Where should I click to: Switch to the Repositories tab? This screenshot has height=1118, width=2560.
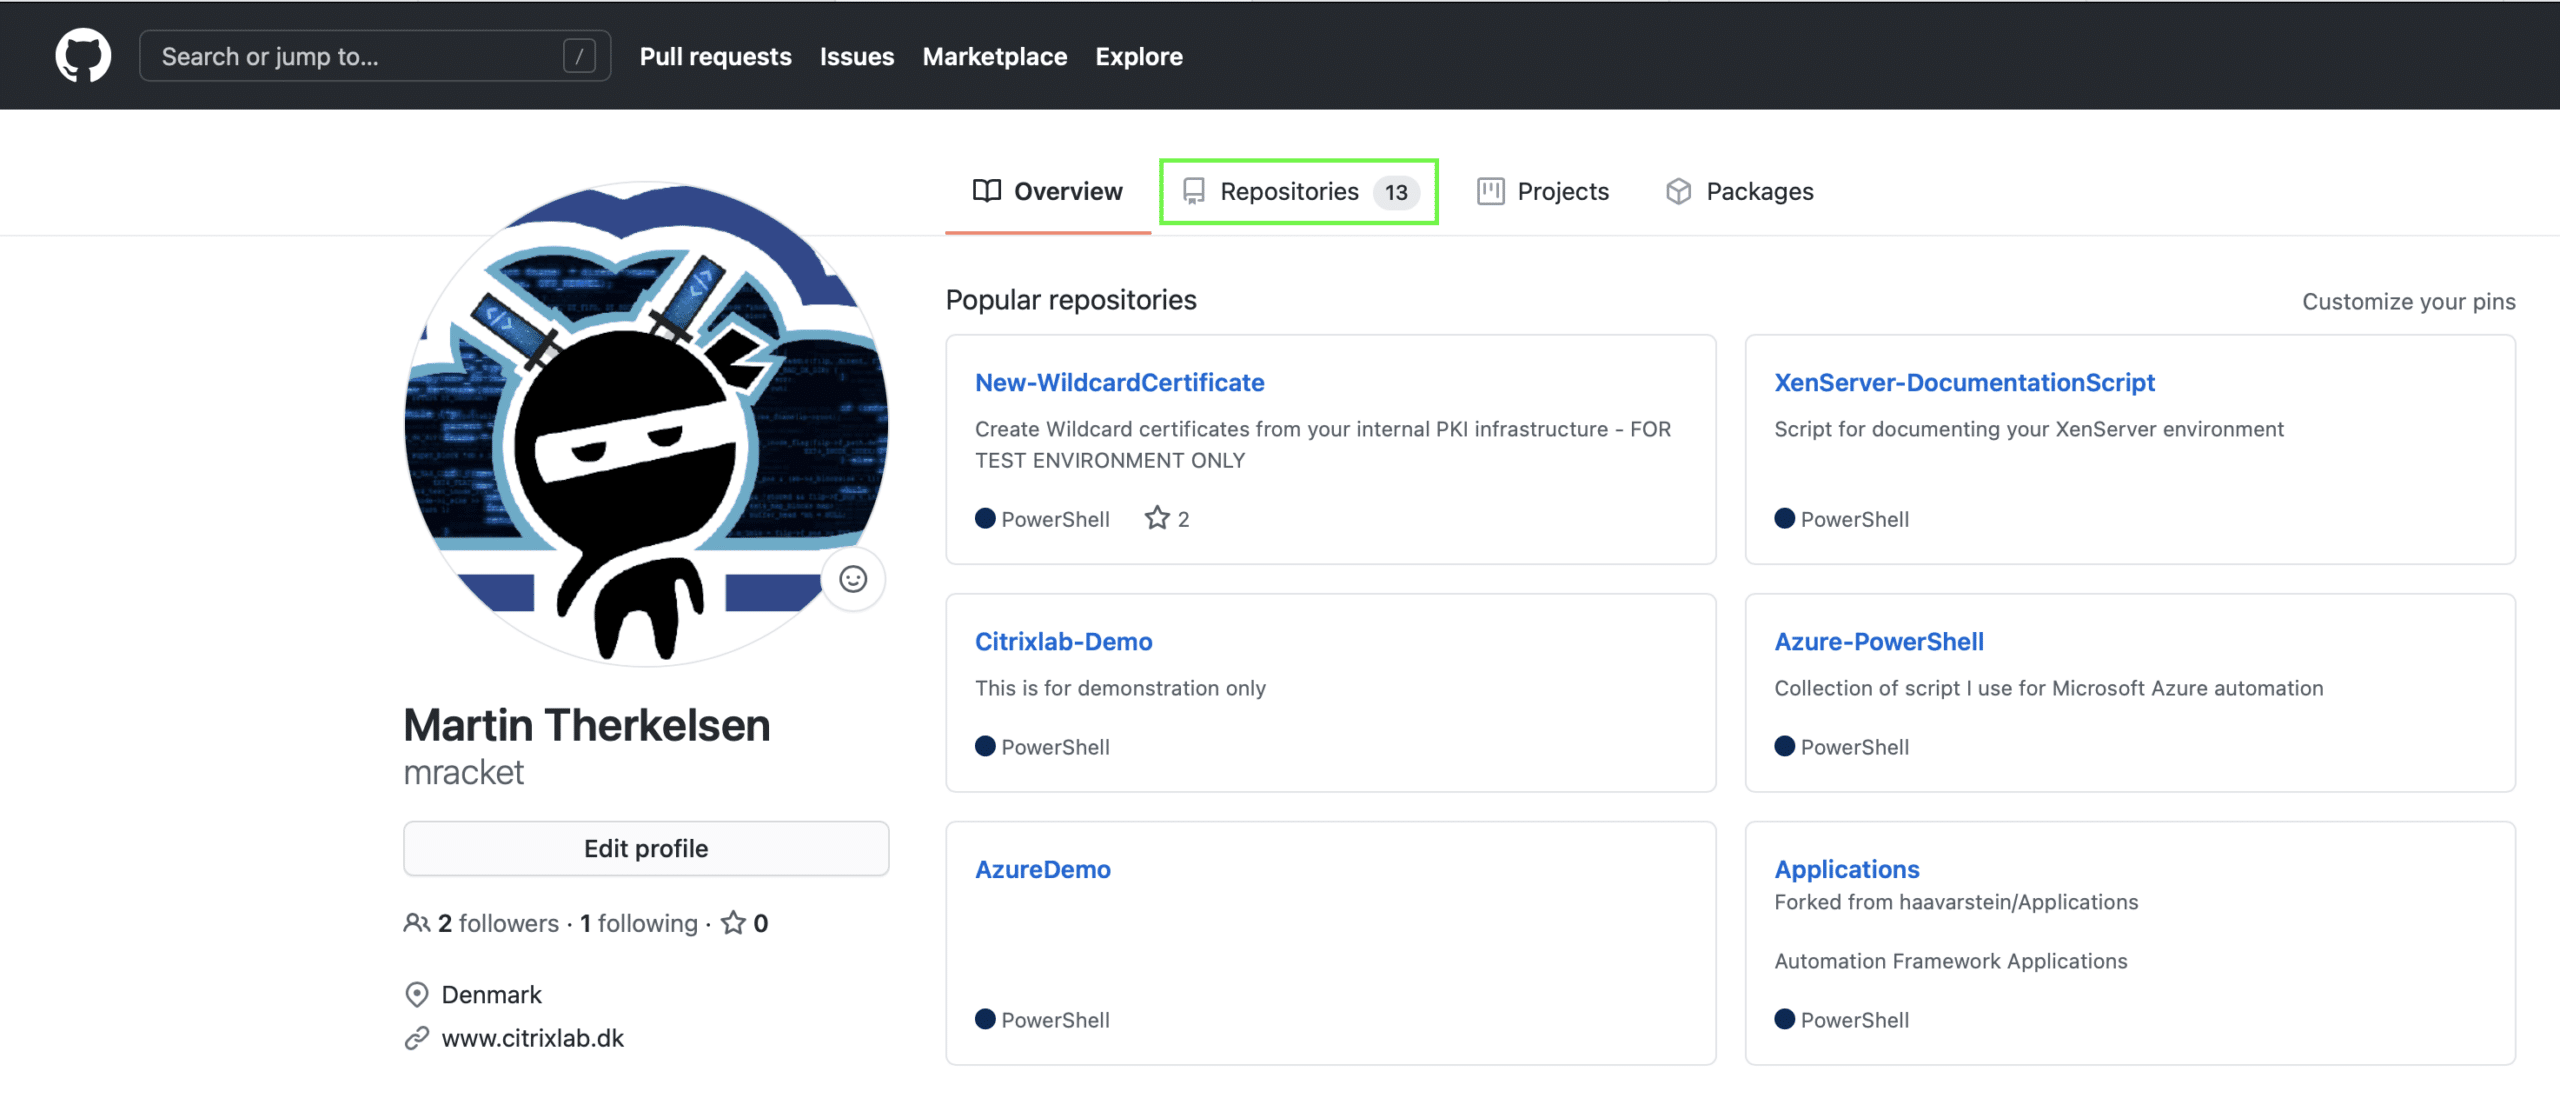click(x=1299, y=191)
